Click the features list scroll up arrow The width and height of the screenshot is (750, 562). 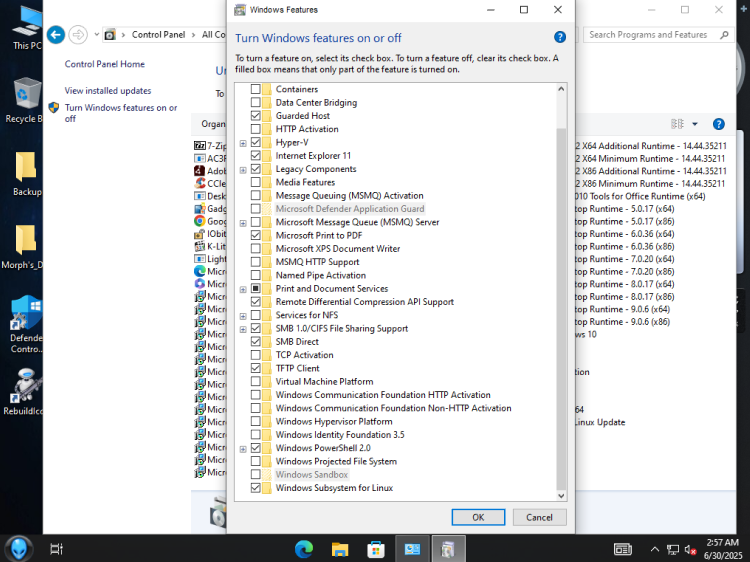point(562,89)
